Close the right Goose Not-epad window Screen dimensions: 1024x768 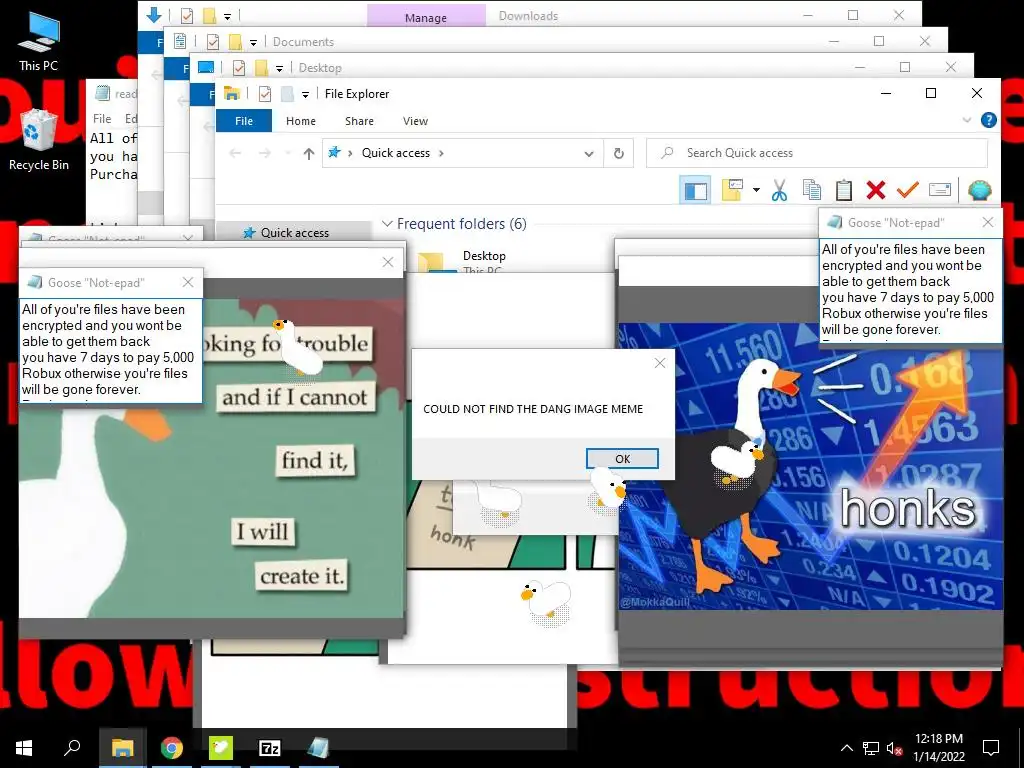(988, 223)
